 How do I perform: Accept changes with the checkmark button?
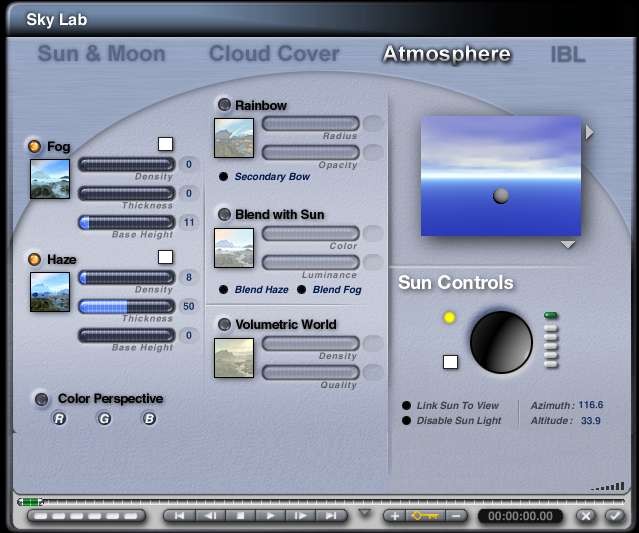(614, 516)
